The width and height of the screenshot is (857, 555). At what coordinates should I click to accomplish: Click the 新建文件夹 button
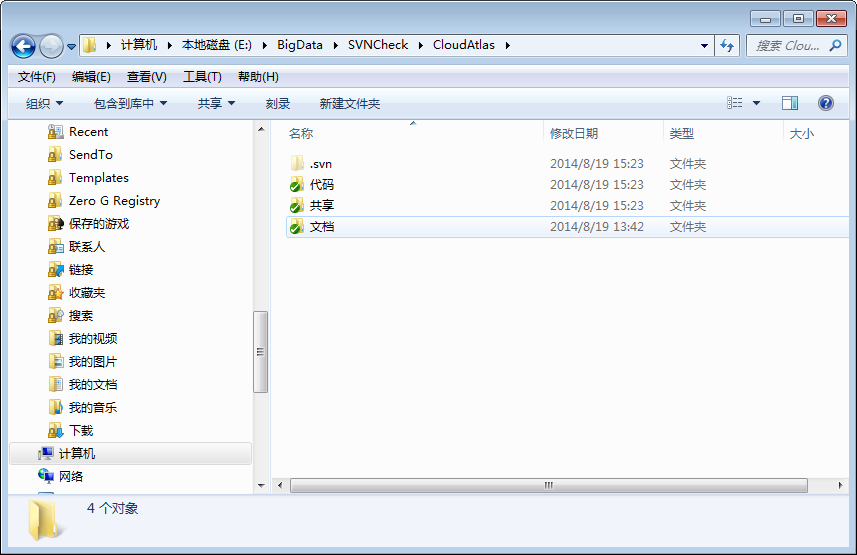tap(349, 104)
